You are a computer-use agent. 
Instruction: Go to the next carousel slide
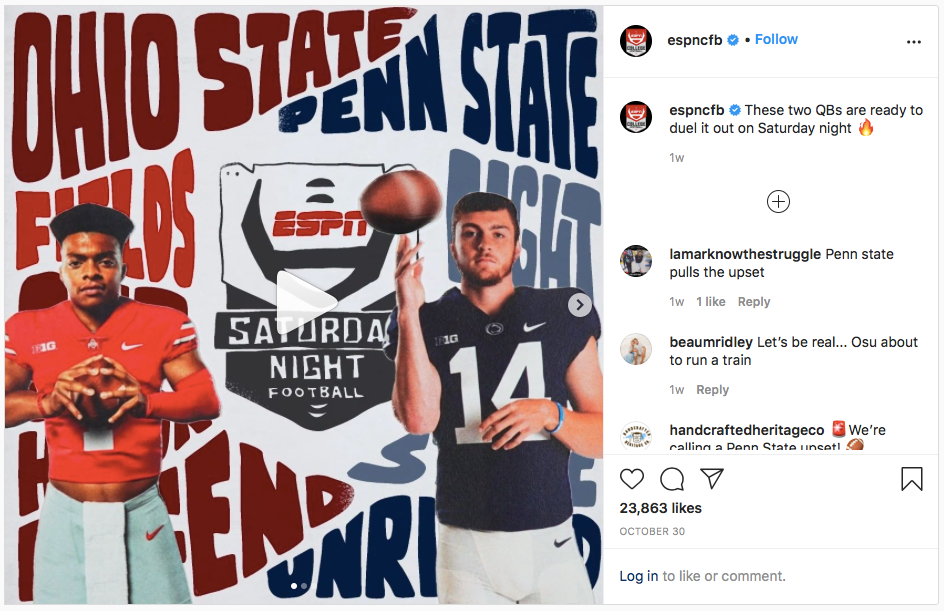tap(580, 305)
